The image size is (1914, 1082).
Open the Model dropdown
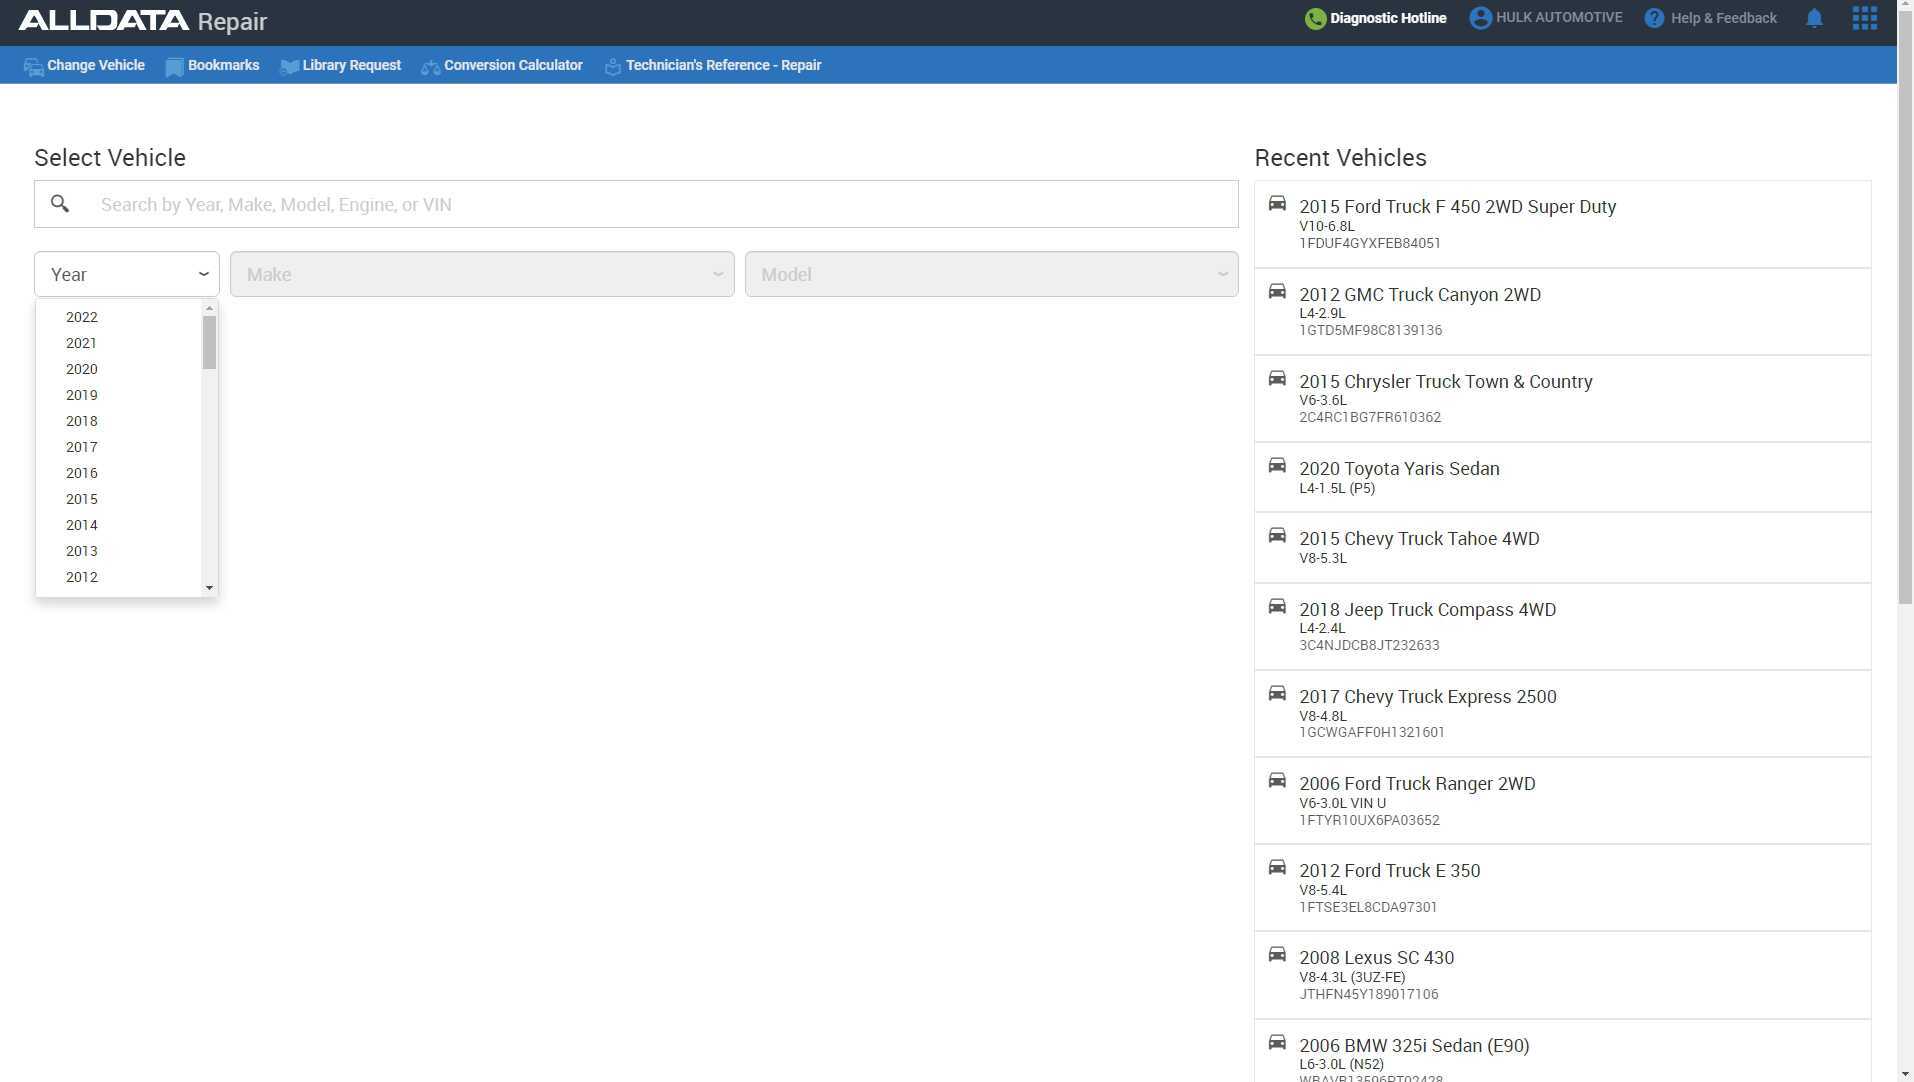click(x=992, y=274)
